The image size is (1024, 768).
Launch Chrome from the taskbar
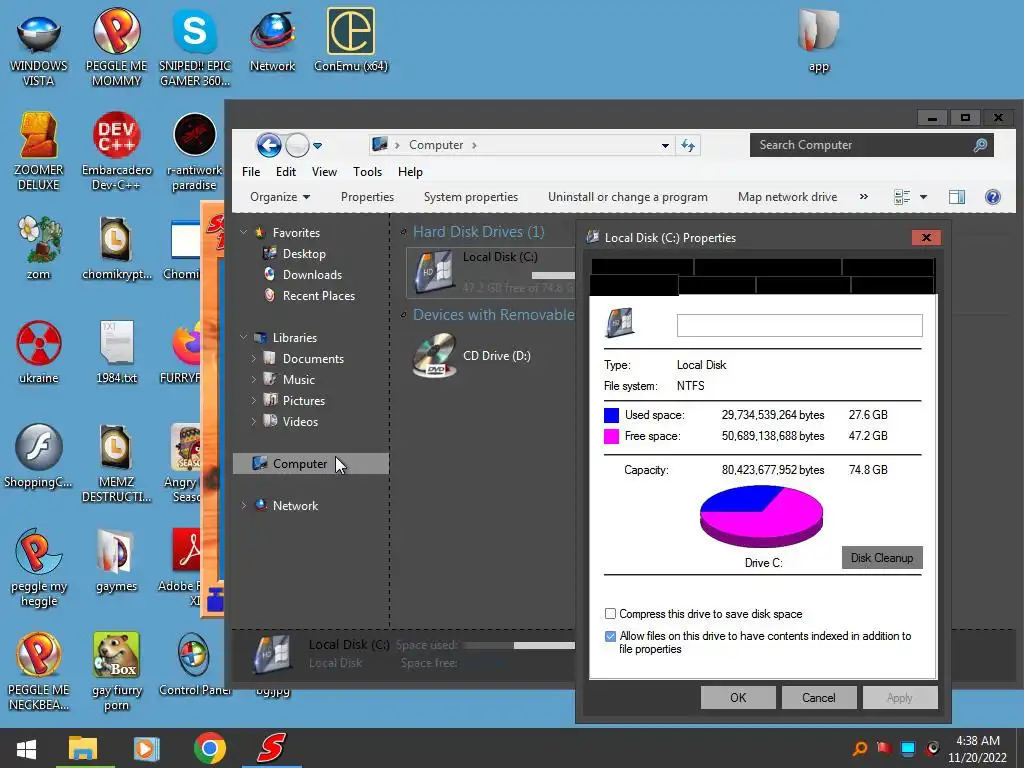pos(210,748)
